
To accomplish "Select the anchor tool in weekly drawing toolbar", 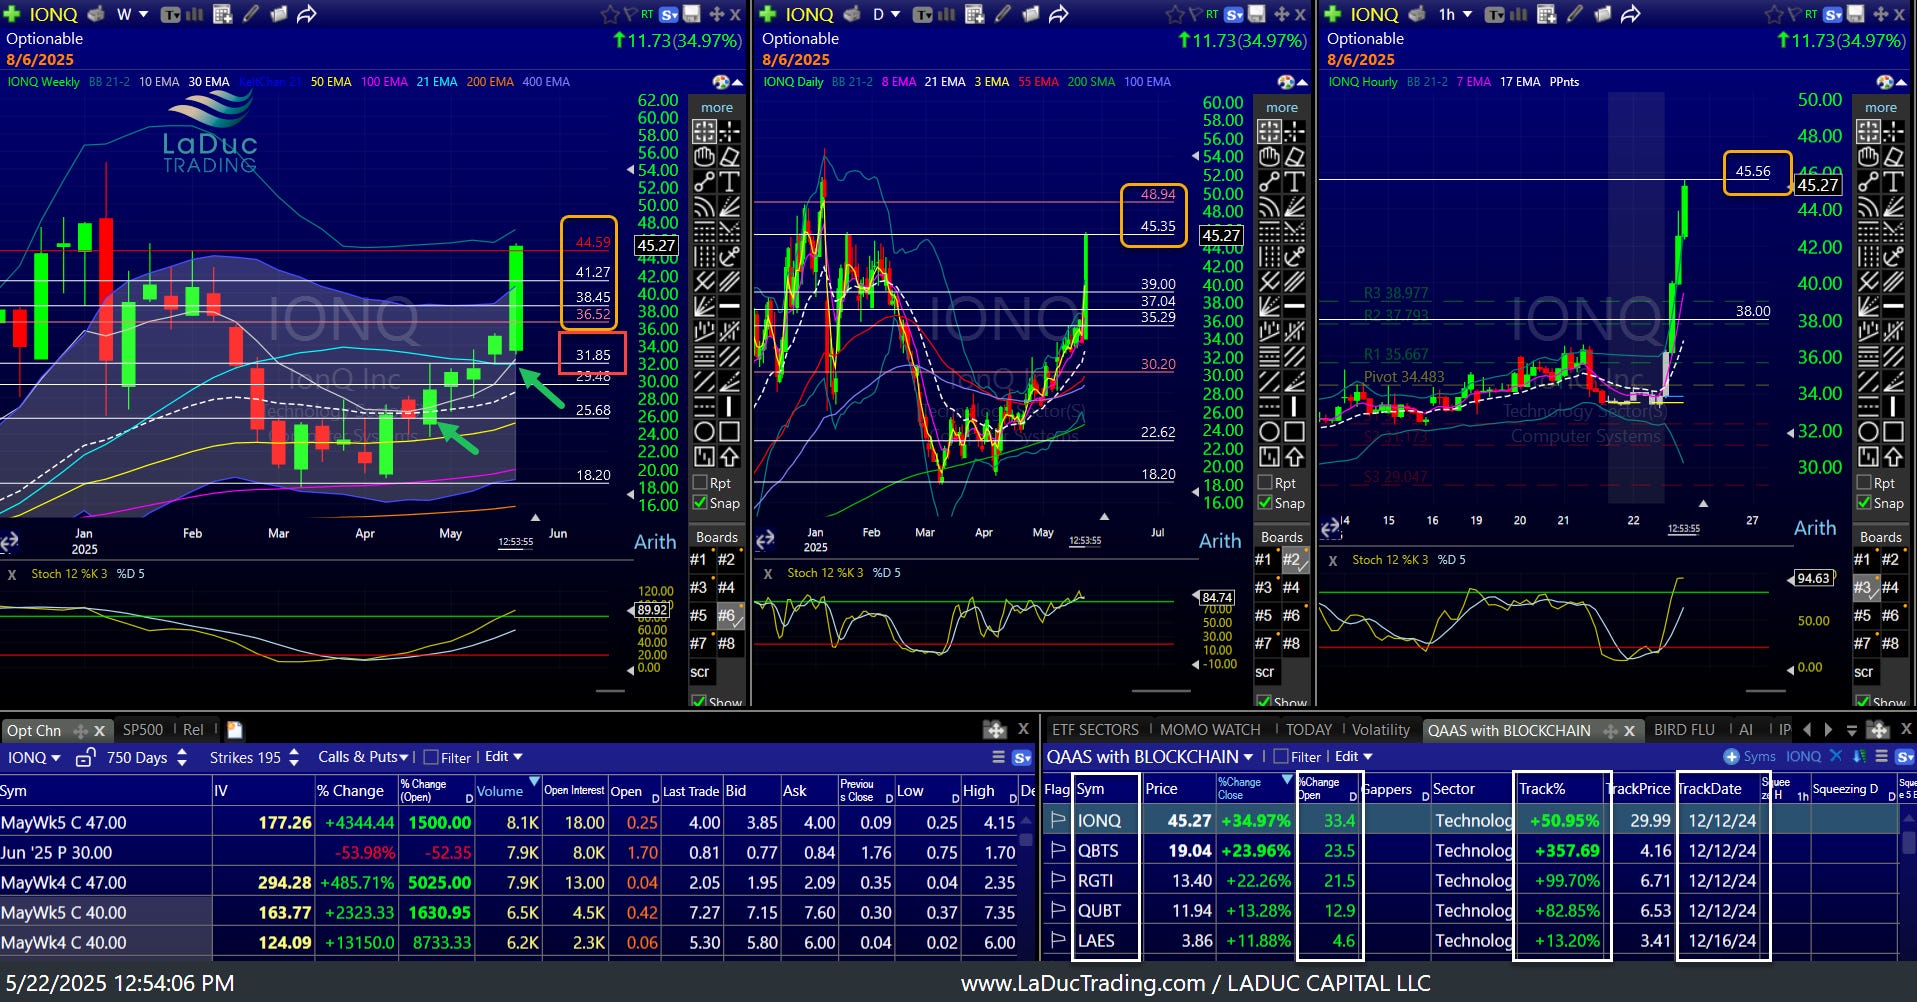I will click(729, 256).
